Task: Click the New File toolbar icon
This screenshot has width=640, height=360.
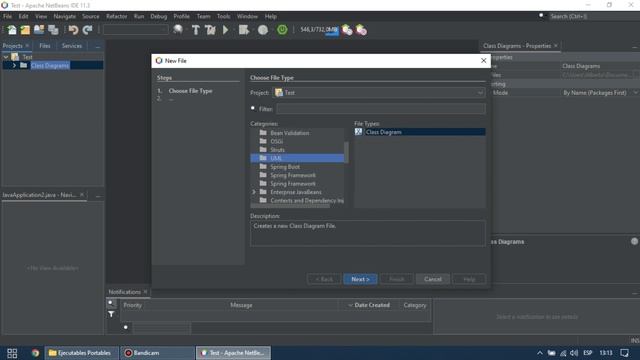Action: pyautogui.click(x=12, y=30)
